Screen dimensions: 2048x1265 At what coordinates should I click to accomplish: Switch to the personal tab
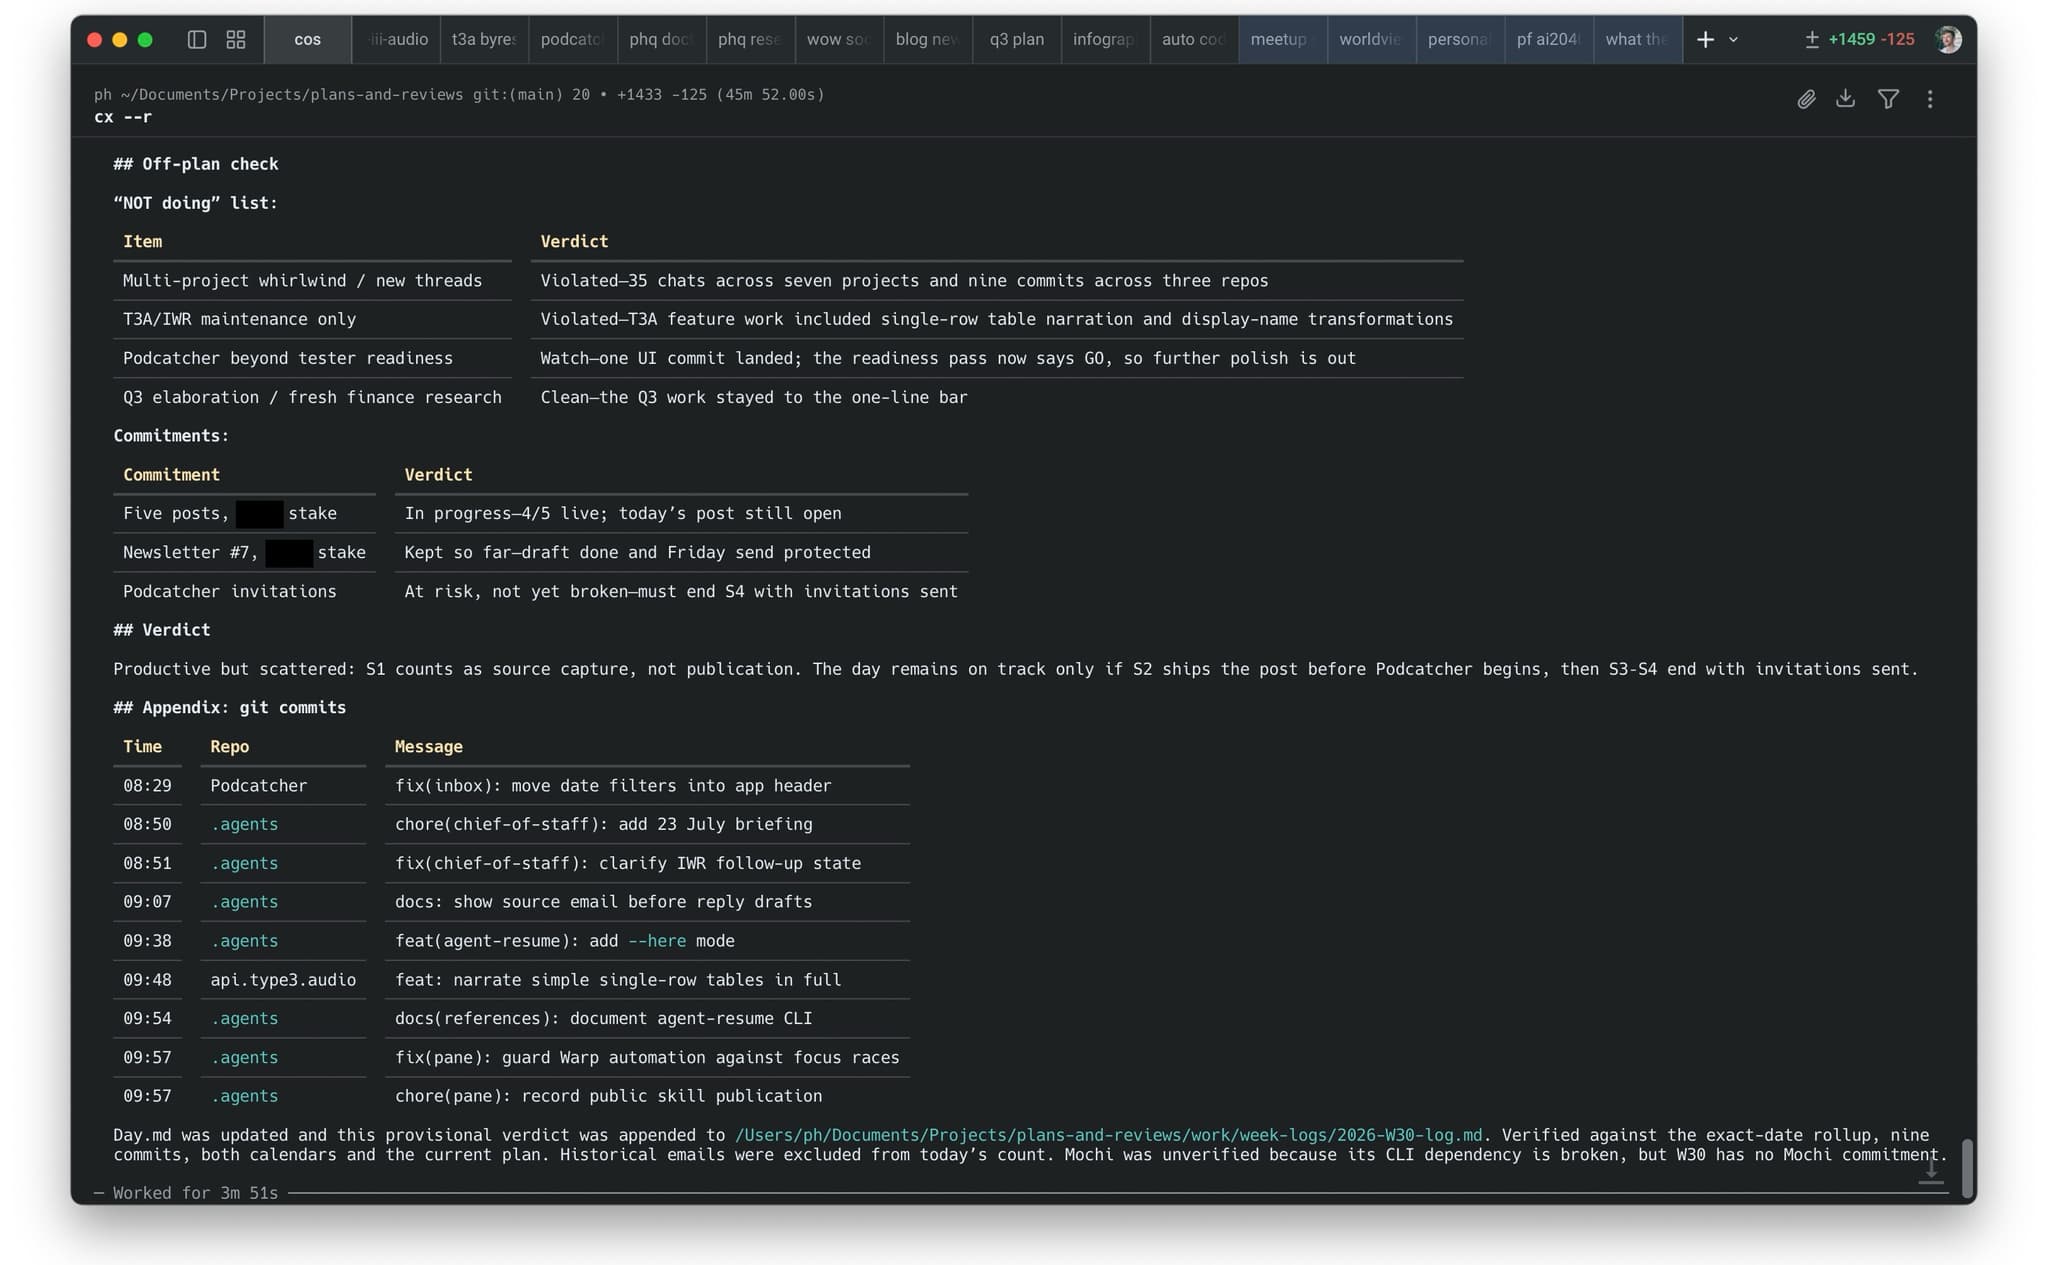point(1460,39)
